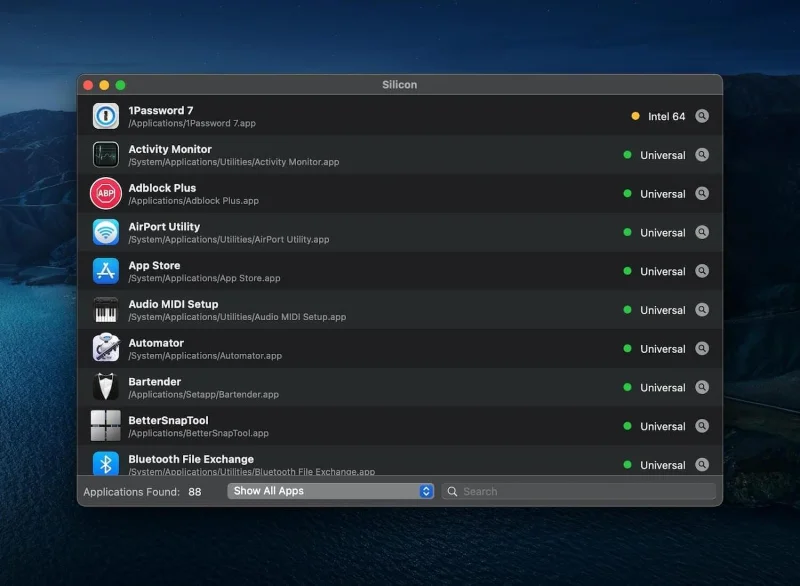Click the Audio MIDI Setup keyboard icon
This screenshot has width=800, height=586.
click(106, 310)
